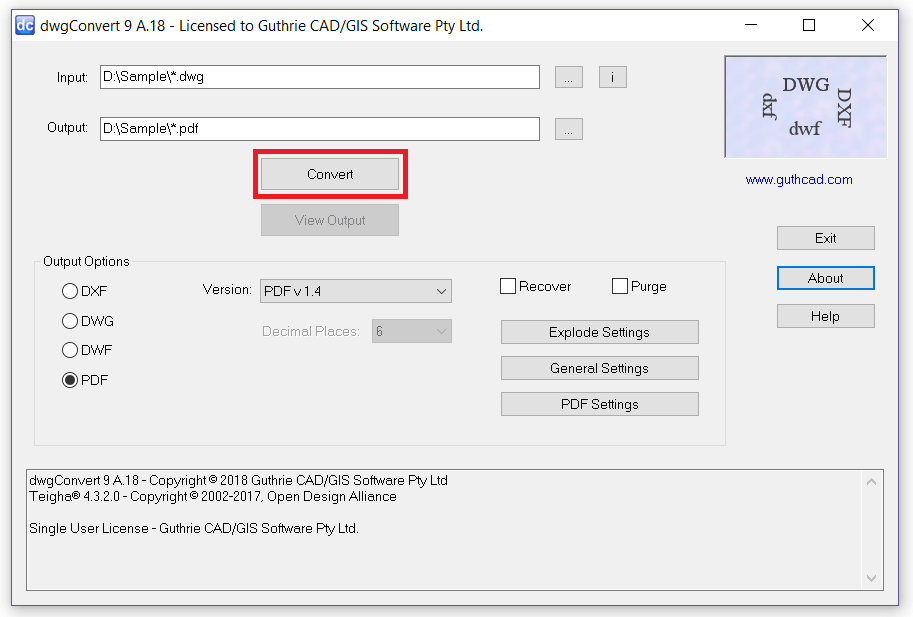This screenshot has height=617, width=913.
Task: Click the 'dwgConvert 9 A.18 - Copyright' log line
Action: coord(238,480)
